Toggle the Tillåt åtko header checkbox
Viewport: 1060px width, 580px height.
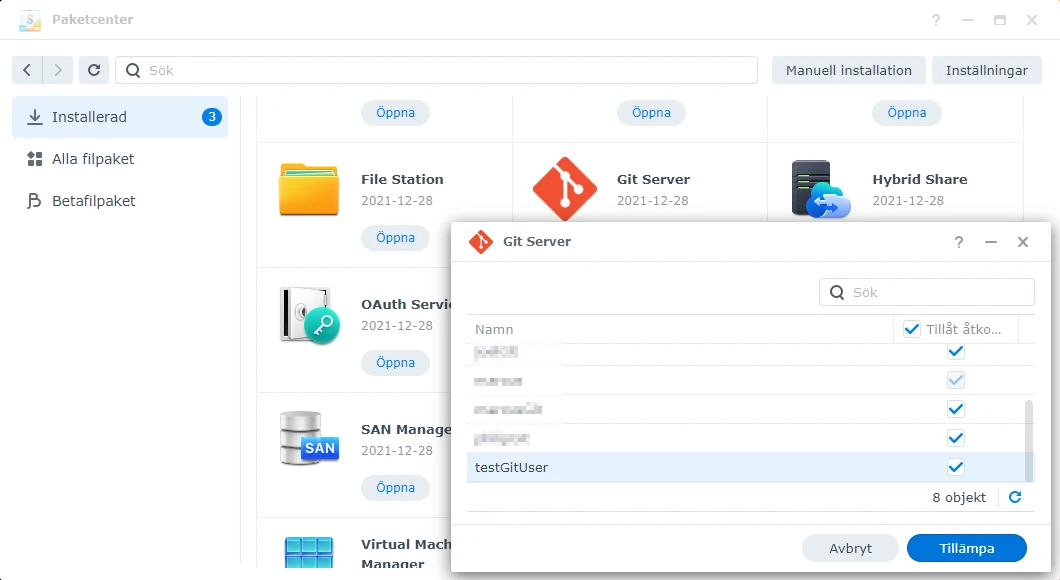[x=913, y=328]
